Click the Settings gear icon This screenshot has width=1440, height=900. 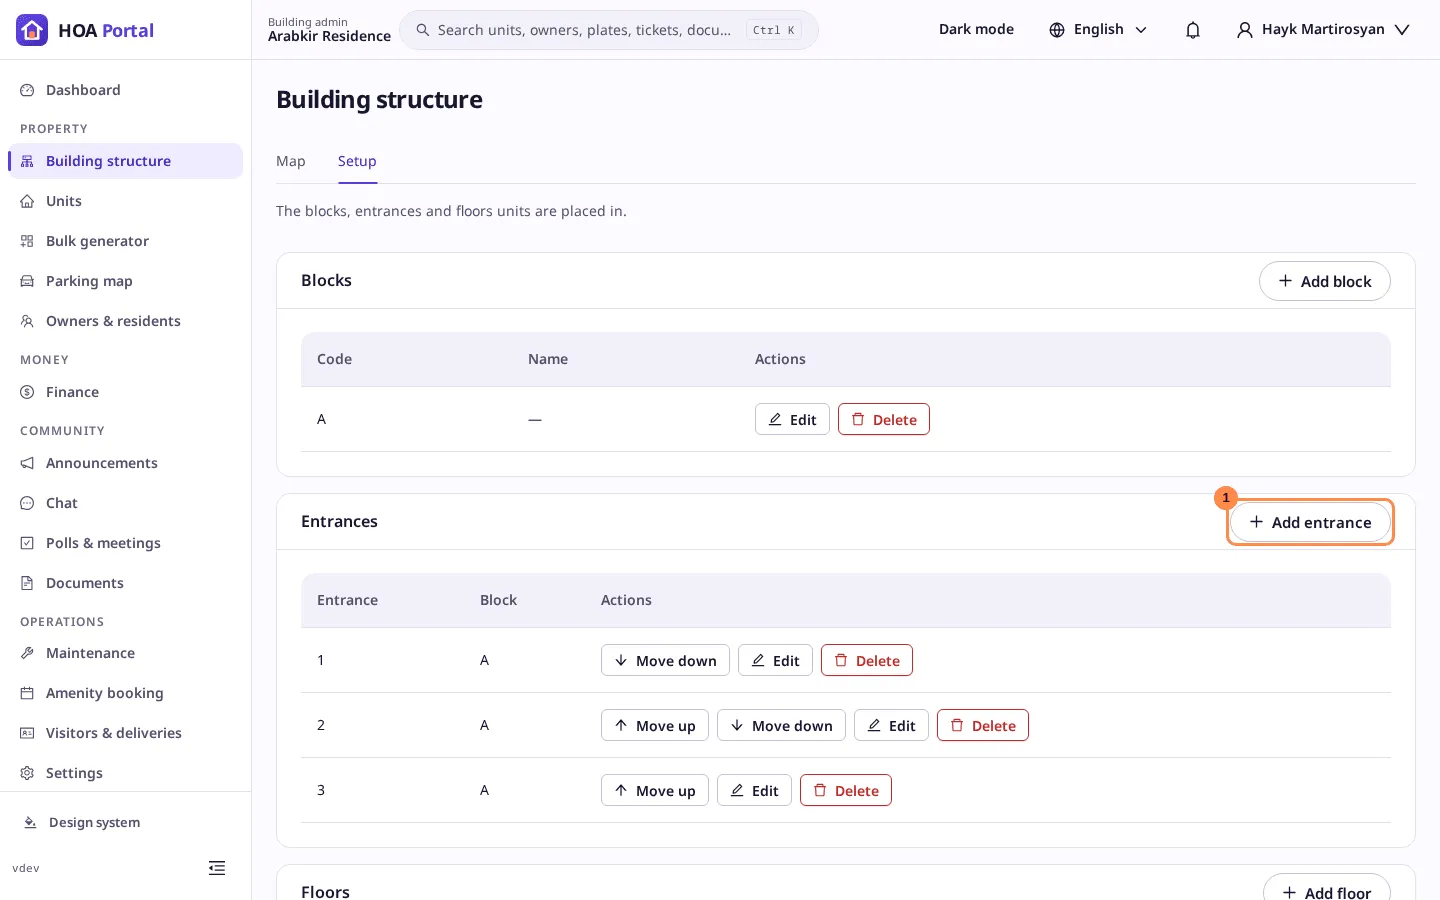[27, 773]
